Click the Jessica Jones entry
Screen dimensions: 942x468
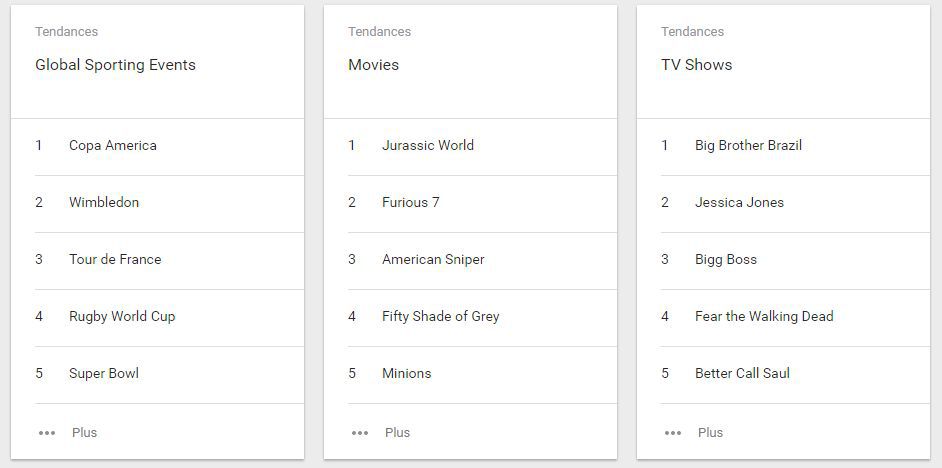coord(739,203)
